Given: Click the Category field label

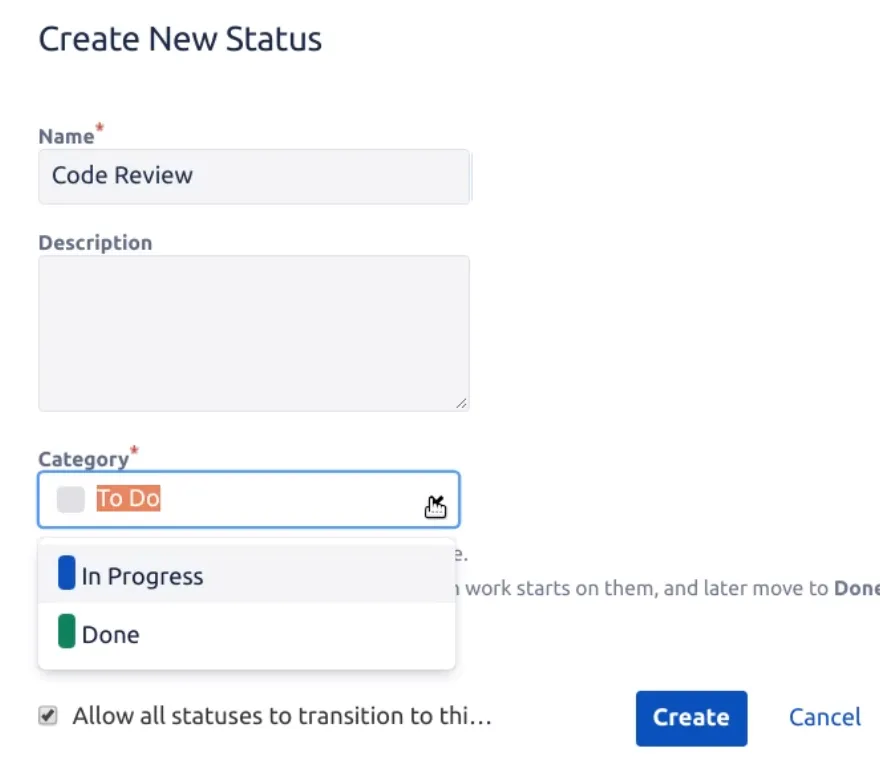Looking at the screenshot, I should point(84,459).
